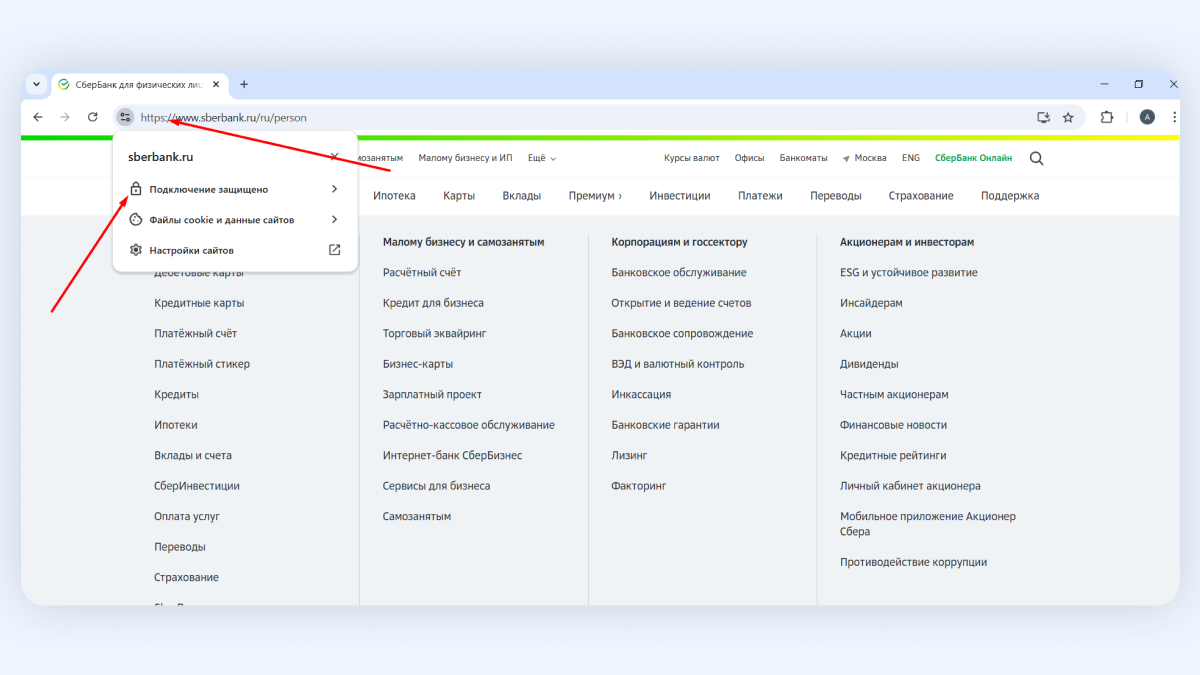Open Лизинг link
This screenshot has height=675, width=1200.
(x=630, y=455)
